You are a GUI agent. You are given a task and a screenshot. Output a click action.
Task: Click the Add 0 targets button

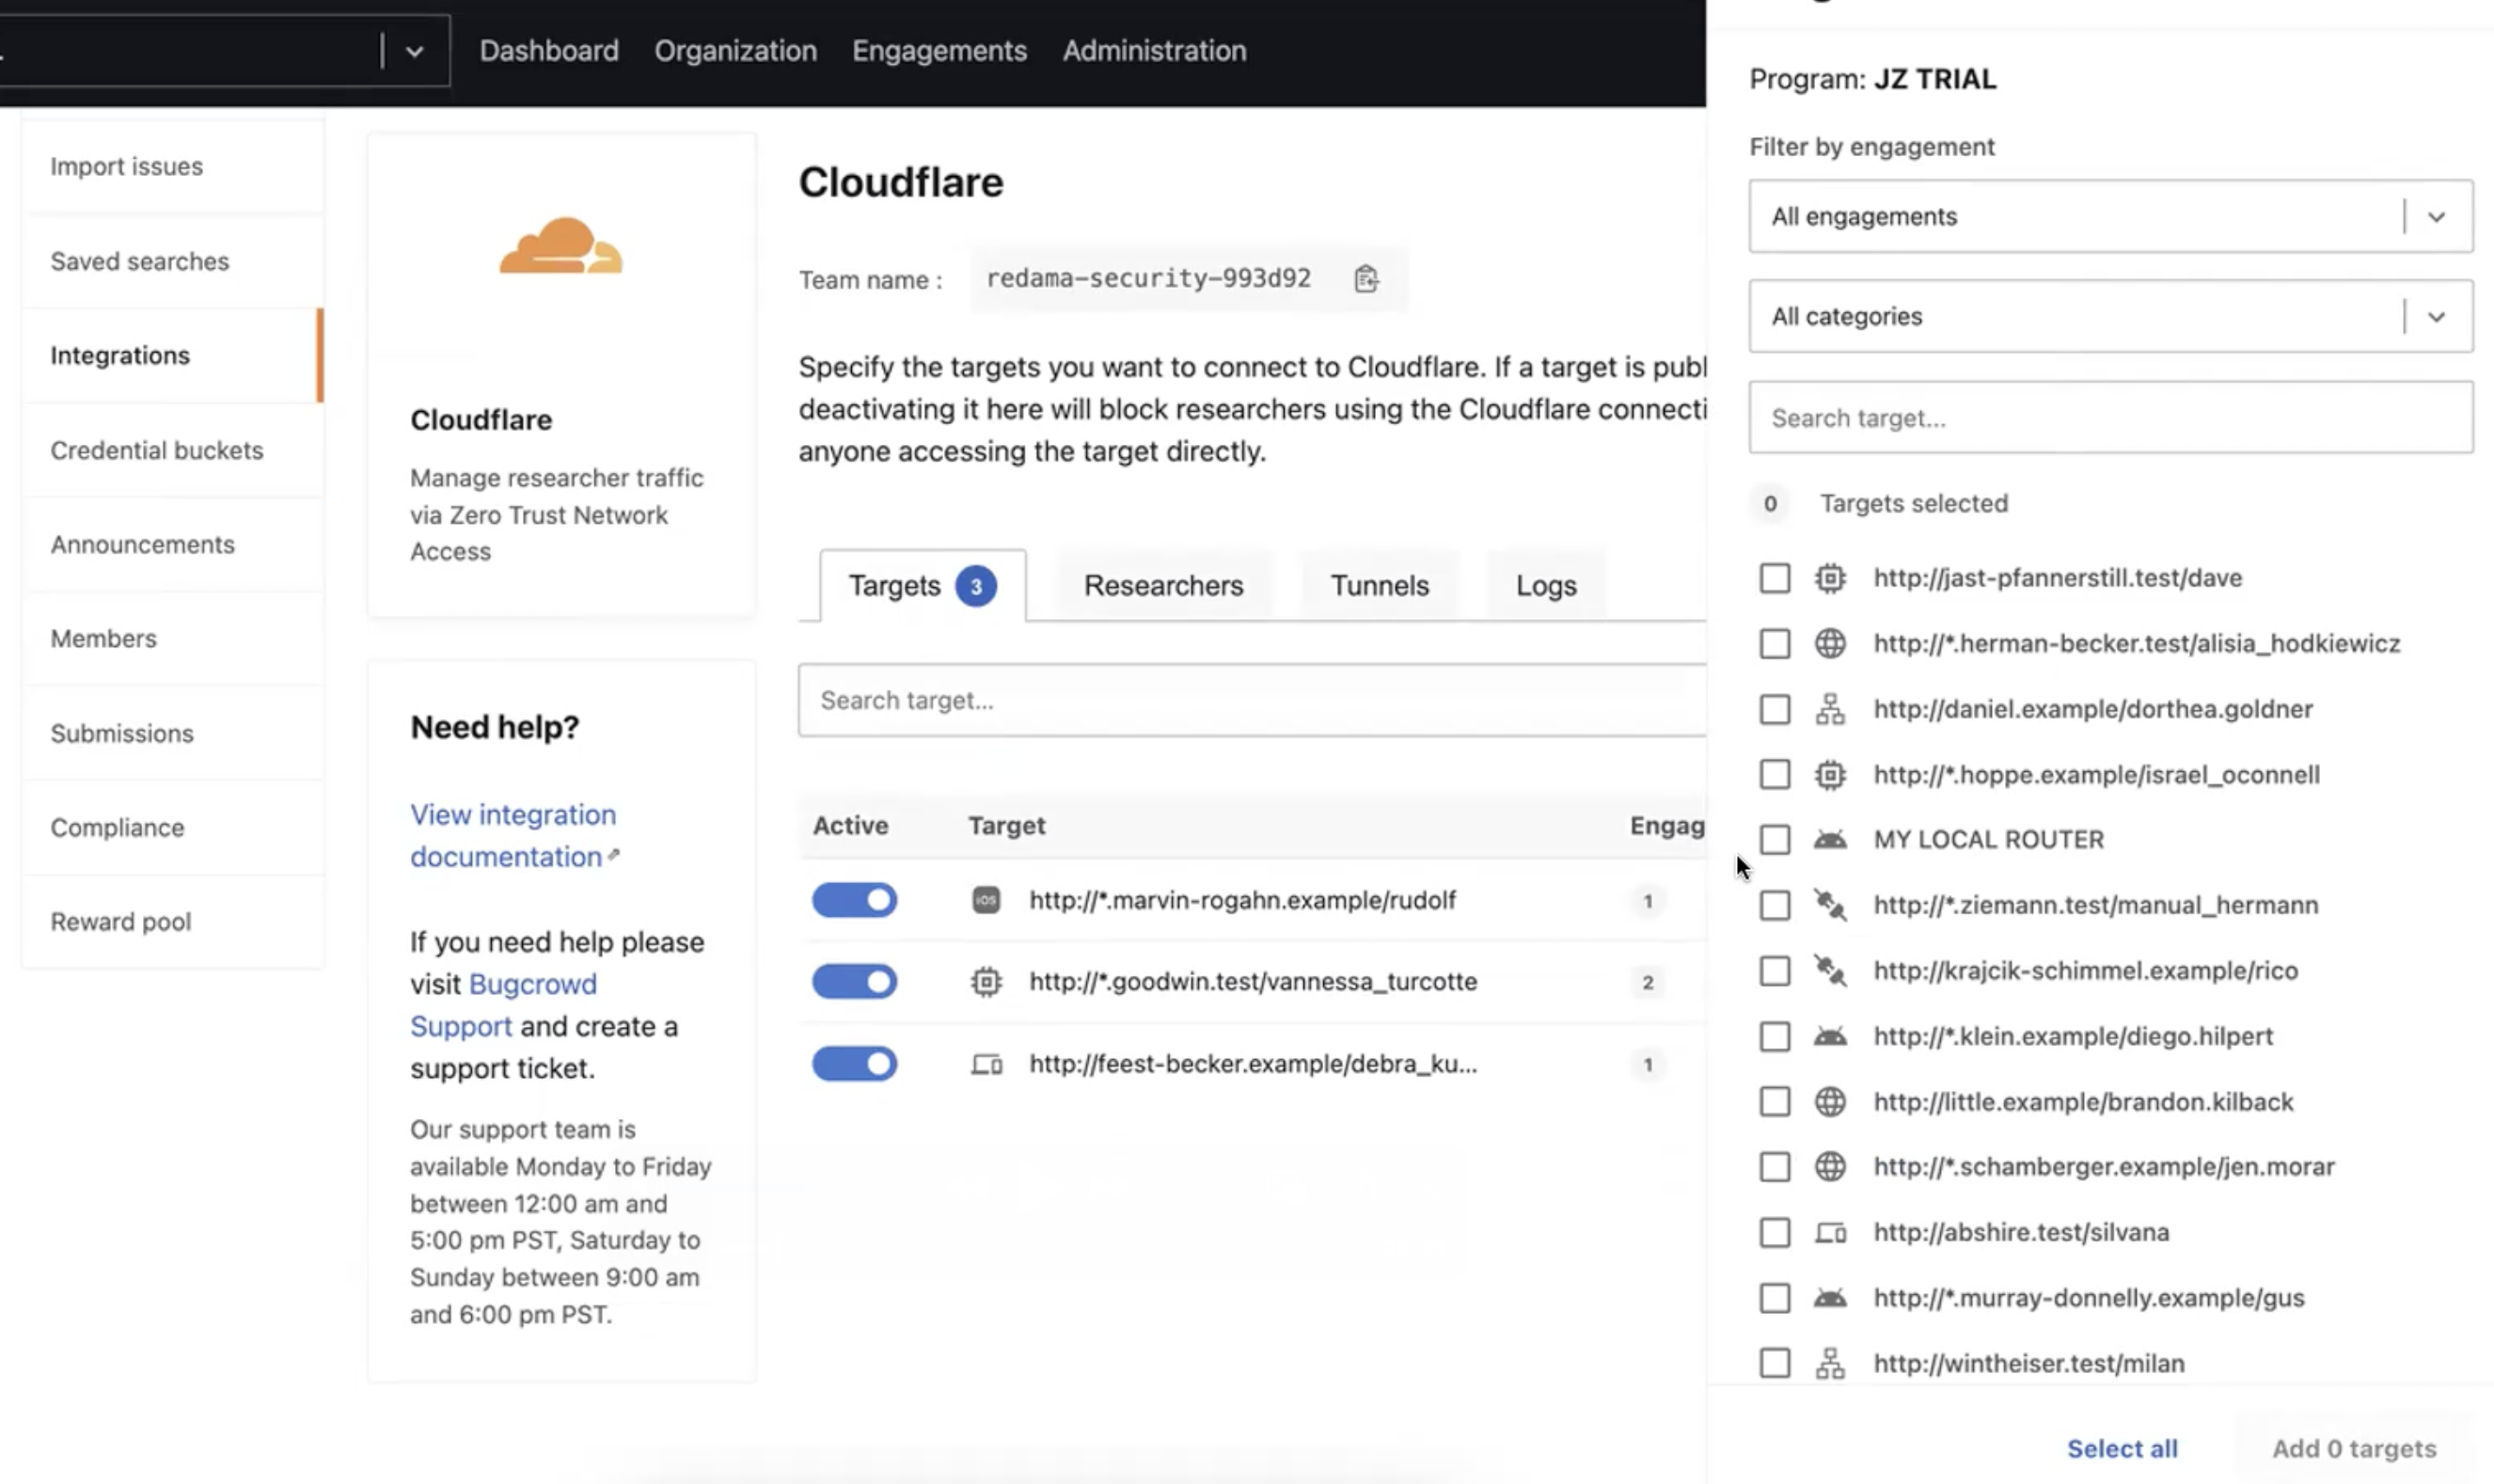pyautogui.click(x=2354, y=1448)
